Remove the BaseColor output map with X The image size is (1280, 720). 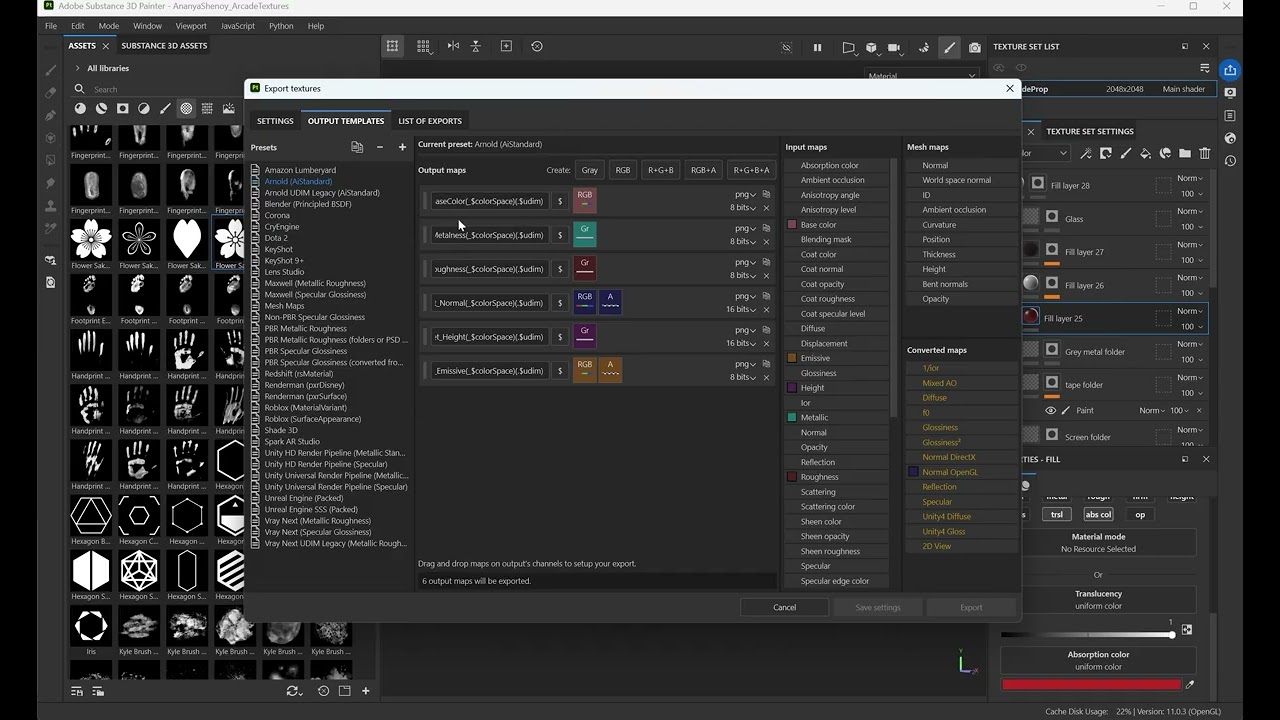pyautogui.click(x=766, y=208)
